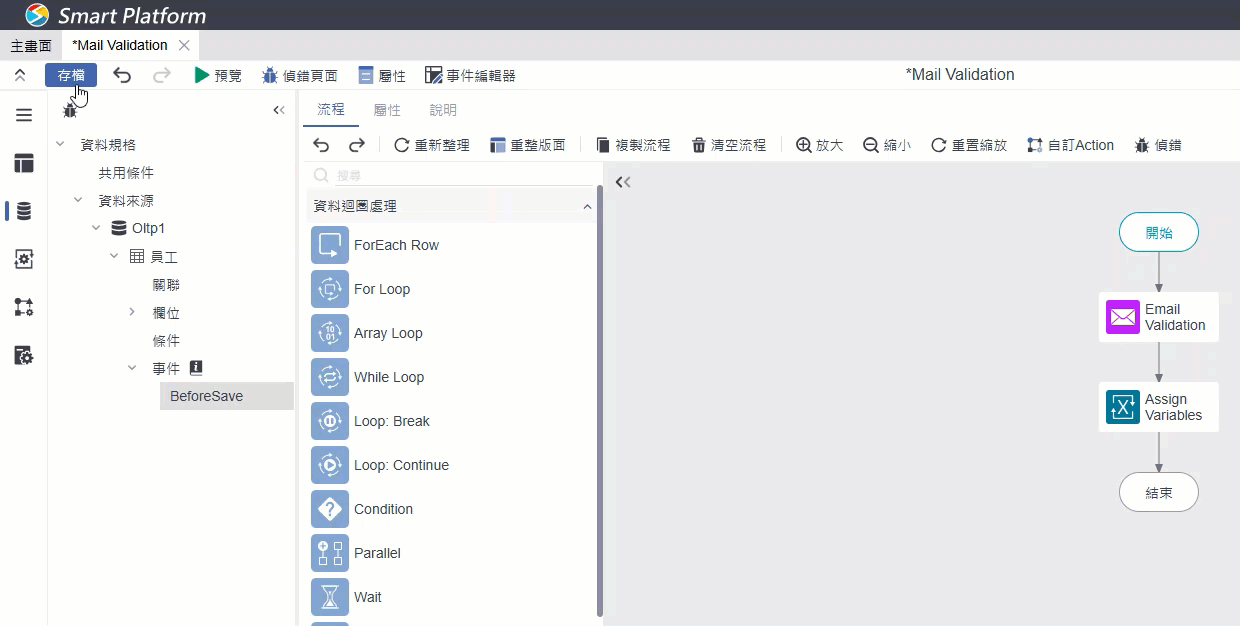This screenshot has width=1240, height=626.
Task: Collapse the 資料迴圈處理 action group
Action: 587,206
